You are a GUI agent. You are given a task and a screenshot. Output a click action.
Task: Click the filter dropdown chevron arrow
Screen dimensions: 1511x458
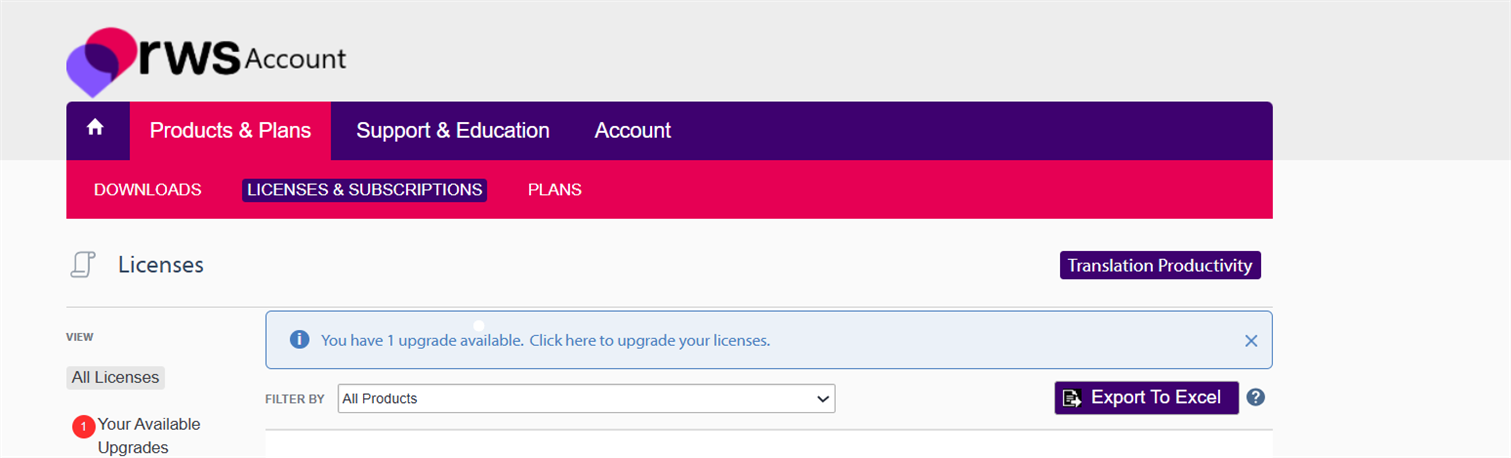click(x=823, y=399)
